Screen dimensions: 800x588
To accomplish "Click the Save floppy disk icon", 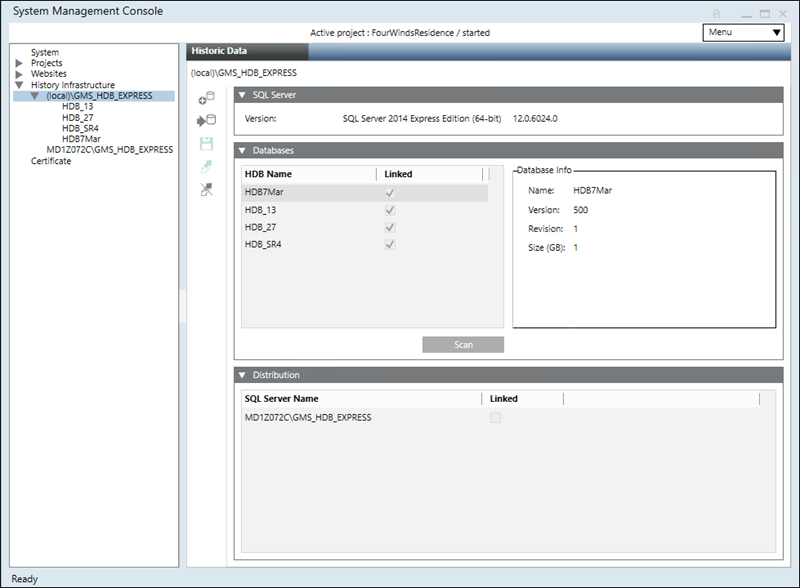I will pos(207,144).
